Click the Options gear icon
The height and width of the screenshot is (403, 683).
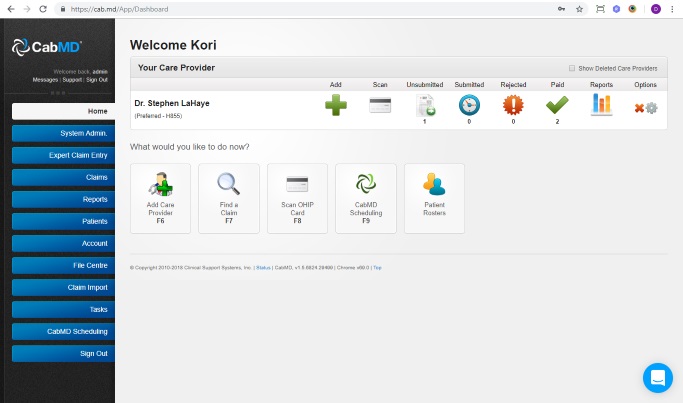[x=651, y=107]
